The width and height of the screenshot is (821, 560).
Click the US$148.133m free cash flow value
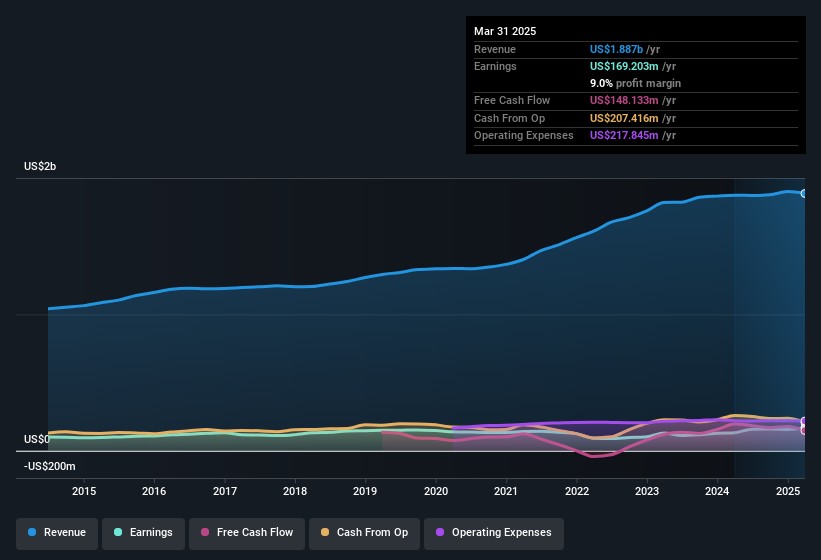(x=624, y=100)
